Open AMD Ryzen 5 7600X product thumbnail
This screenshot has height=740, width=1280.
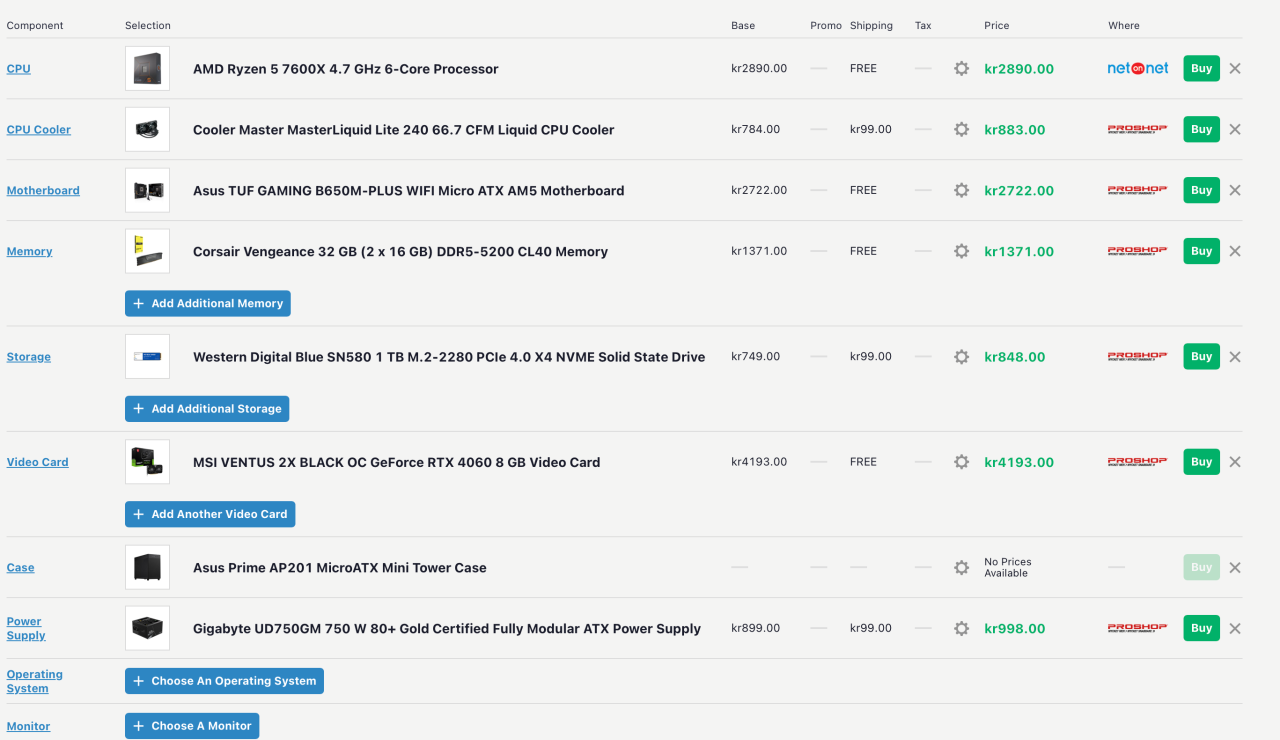(147, 69)
